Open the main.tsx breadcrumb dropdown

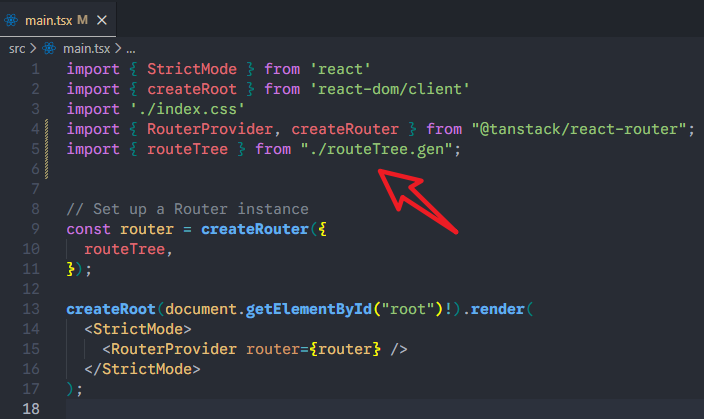[88, 47]
